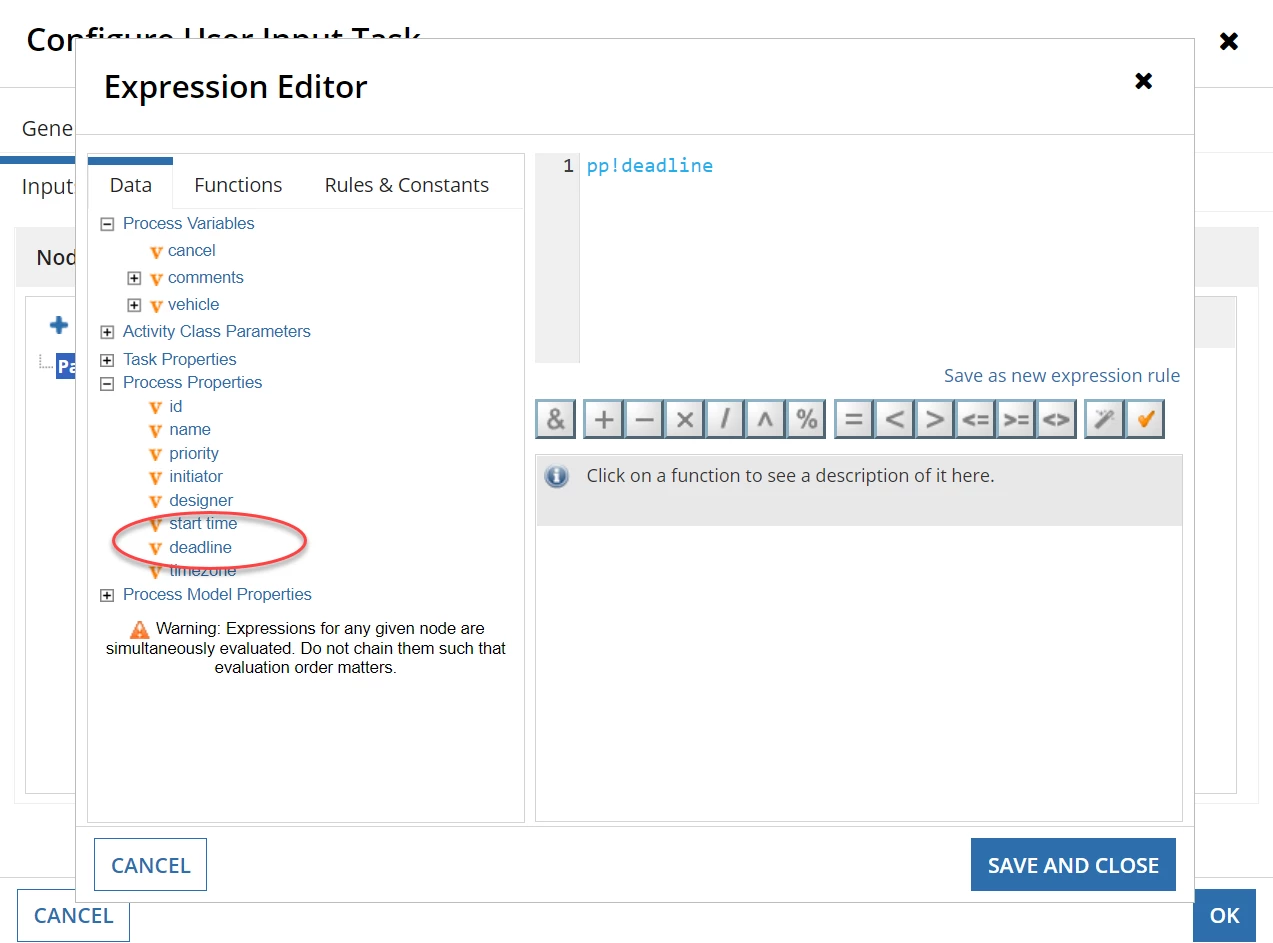The image size is (1273, 943).
Task: Insert the plus operator
Action: pyautogui.click(x=604, y=420)
